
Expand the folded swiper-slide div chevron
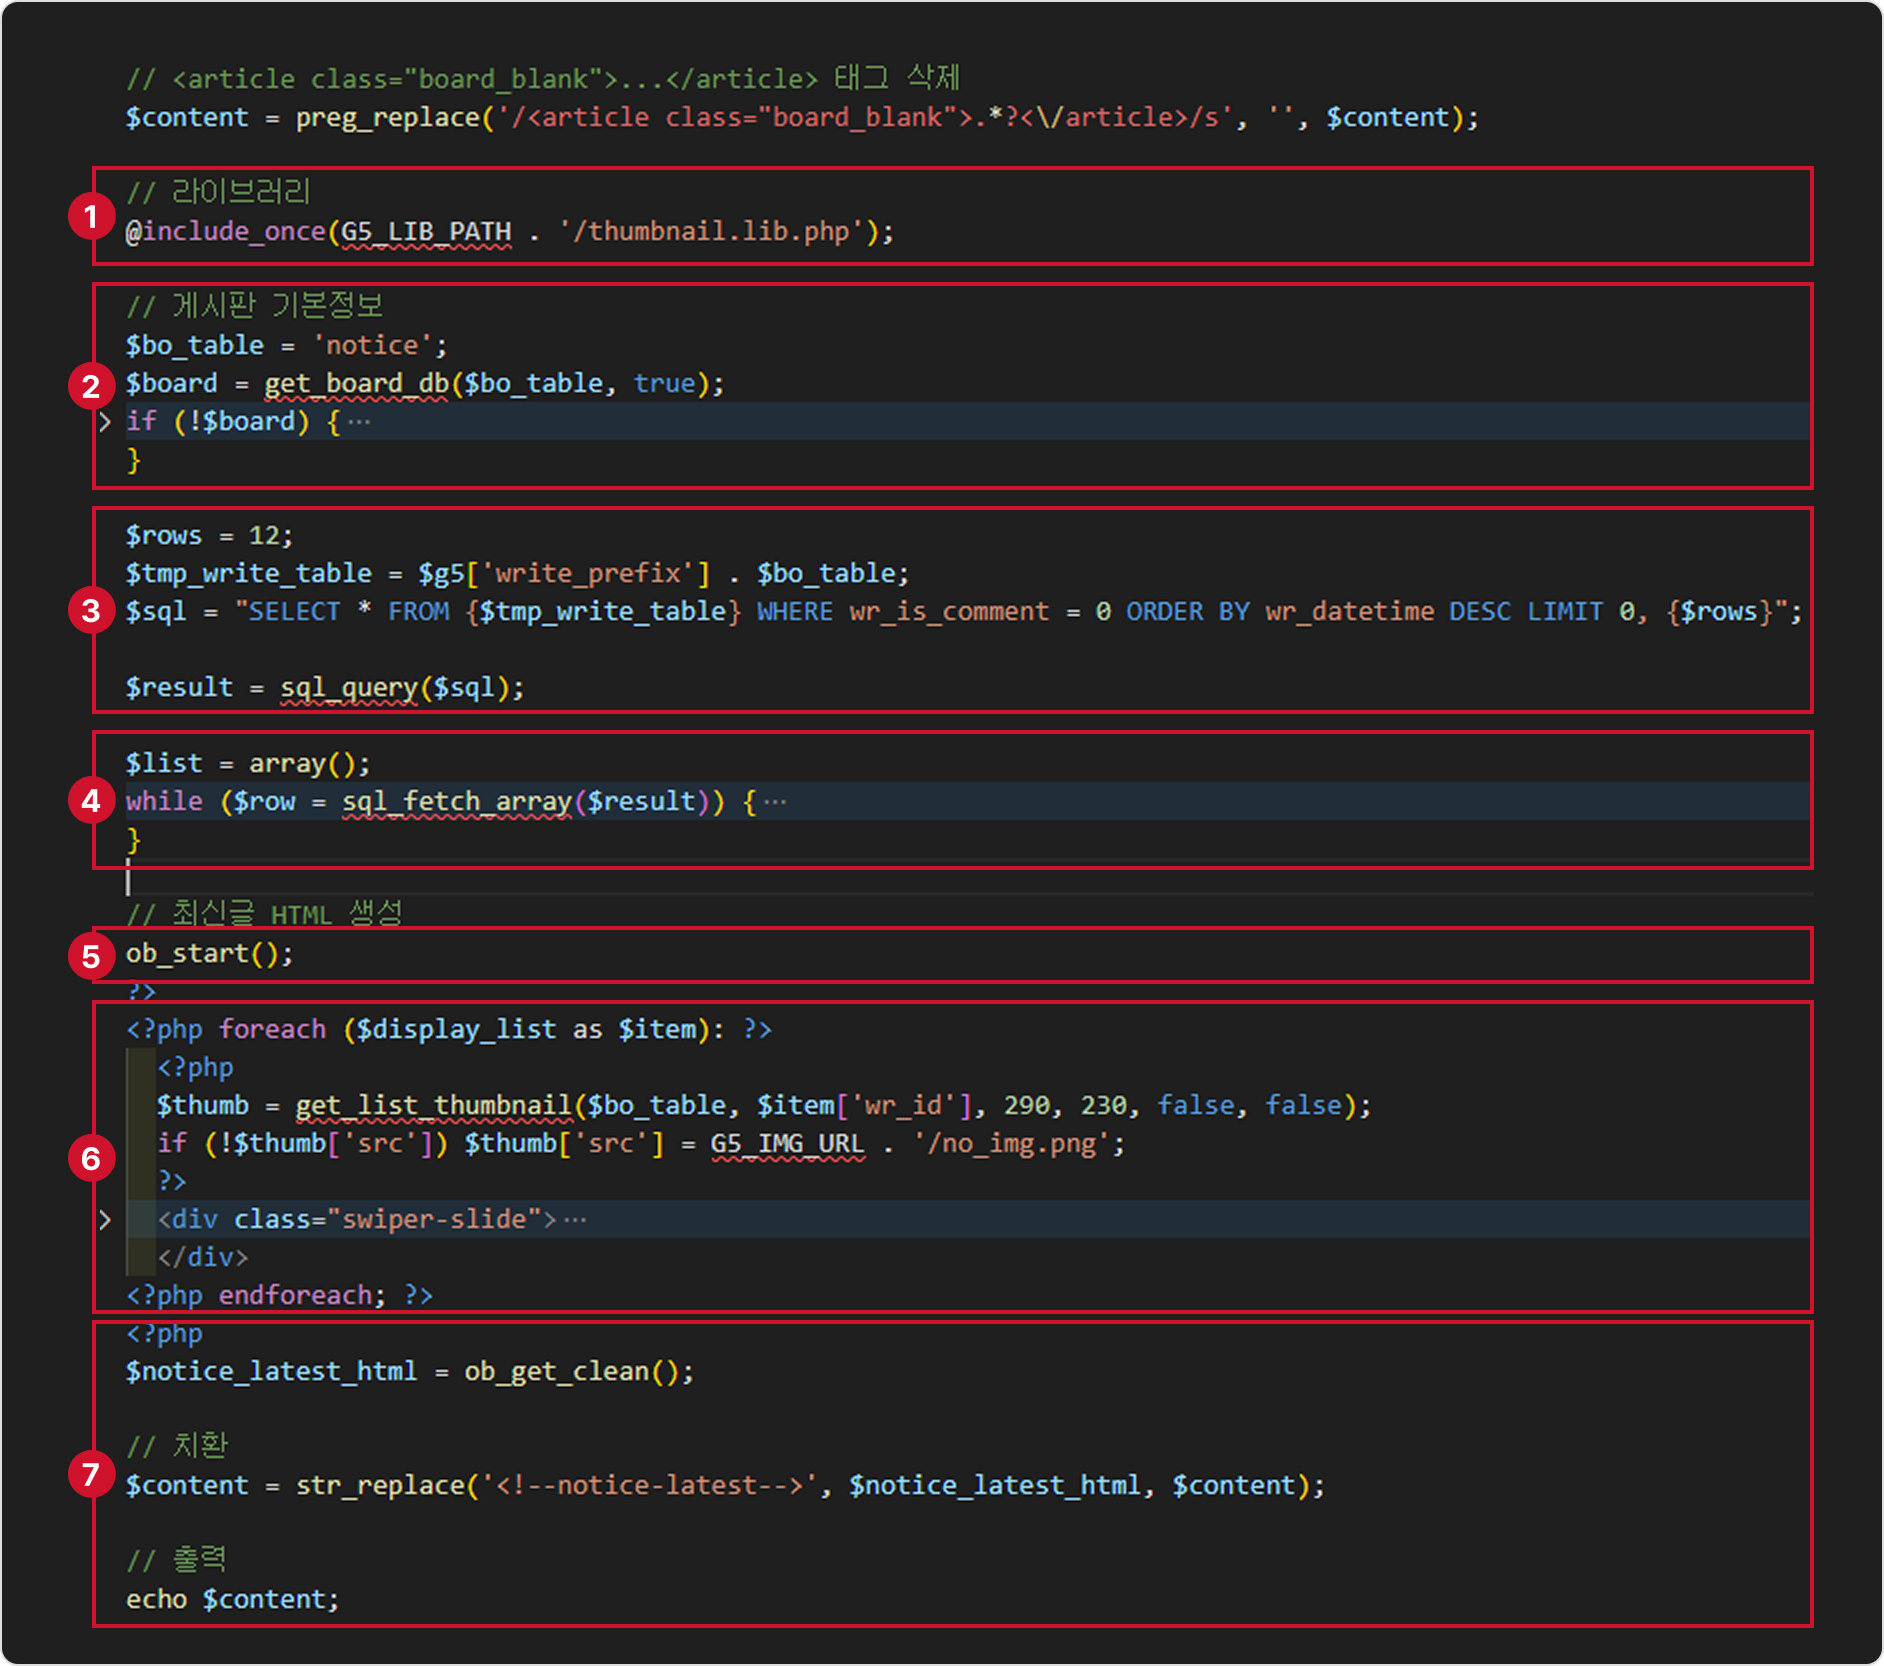(105, 1220)
